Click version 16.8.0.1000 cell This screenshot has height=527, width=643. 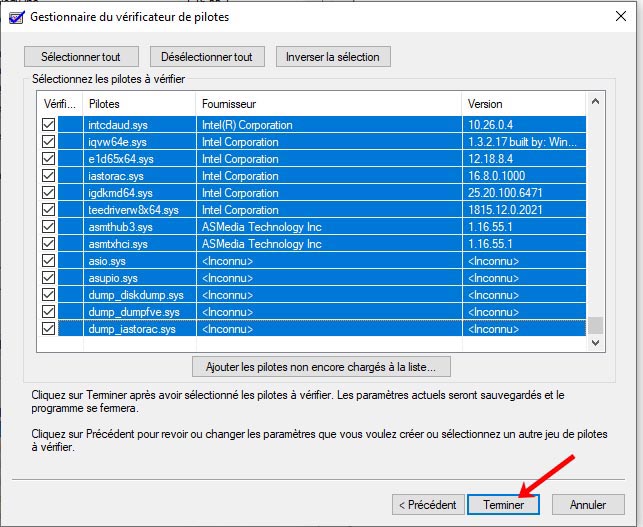click(496, 176)
